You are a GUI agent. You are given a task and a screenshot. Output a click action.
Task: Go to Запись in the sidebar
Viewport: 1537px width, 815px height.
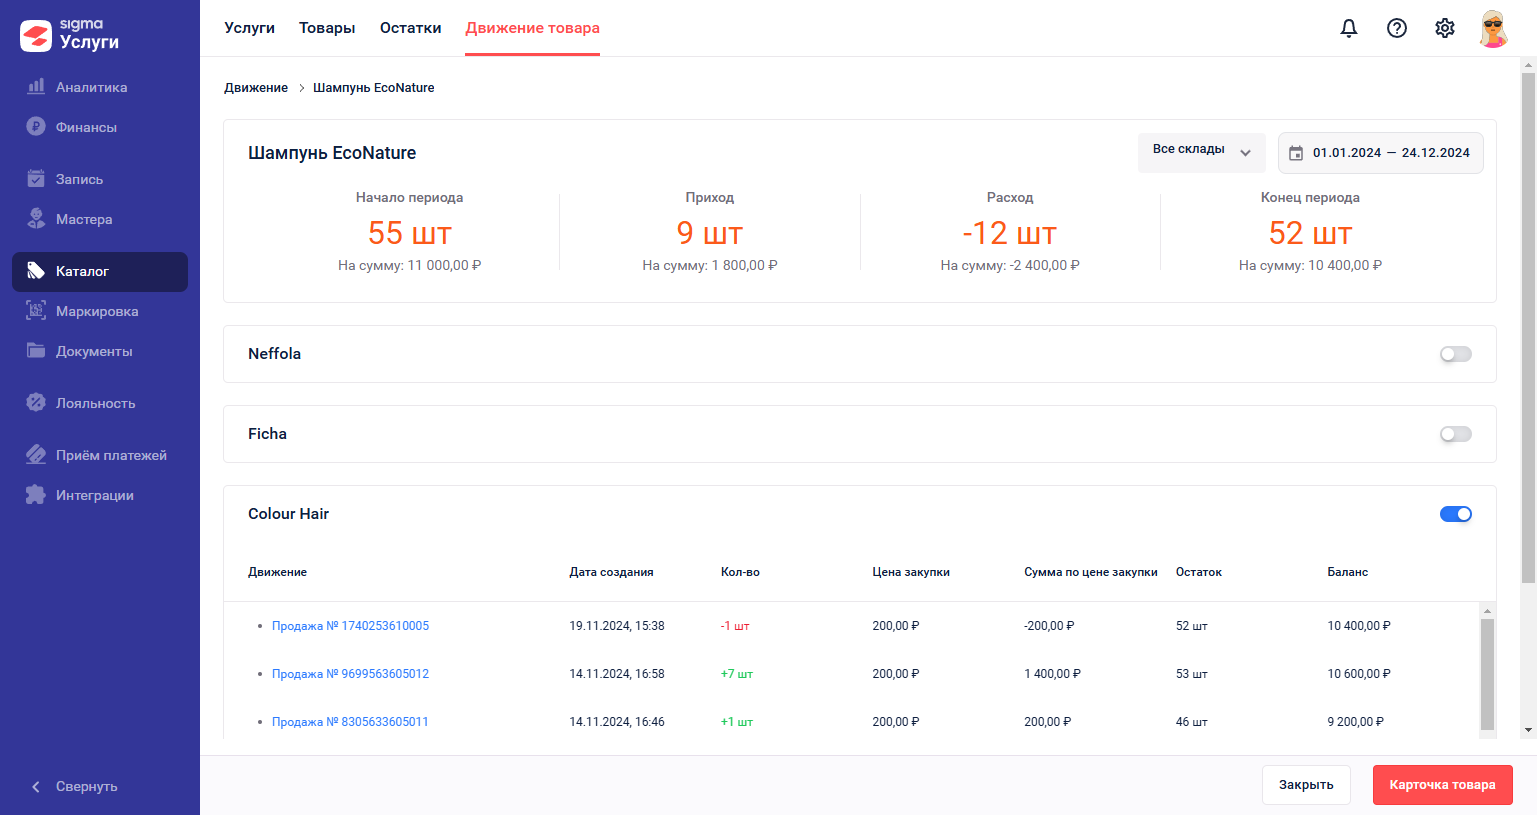tap(100, 179)
